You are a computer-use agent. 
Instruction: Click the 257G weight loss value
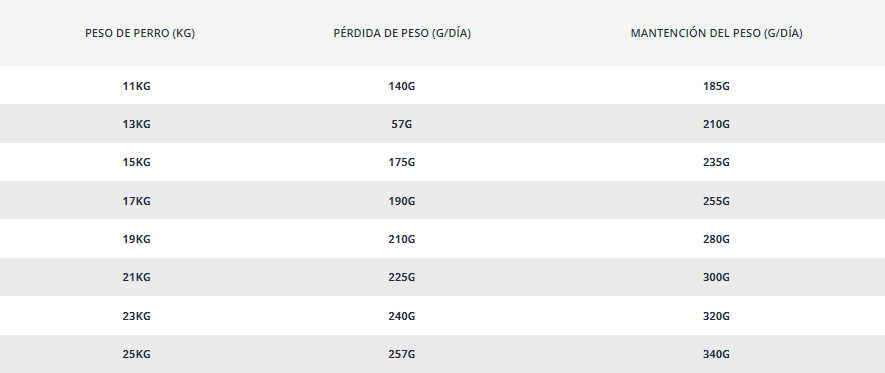click(402, 354)
